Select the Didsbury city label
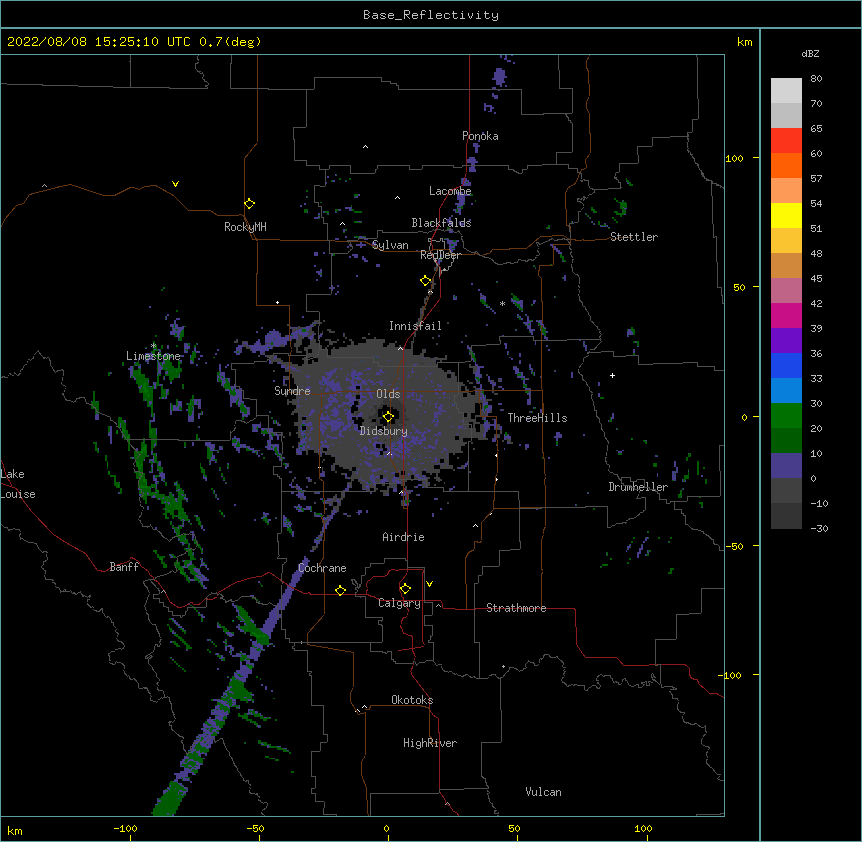Screen dimensions: 862x842 tap(383, 431)
